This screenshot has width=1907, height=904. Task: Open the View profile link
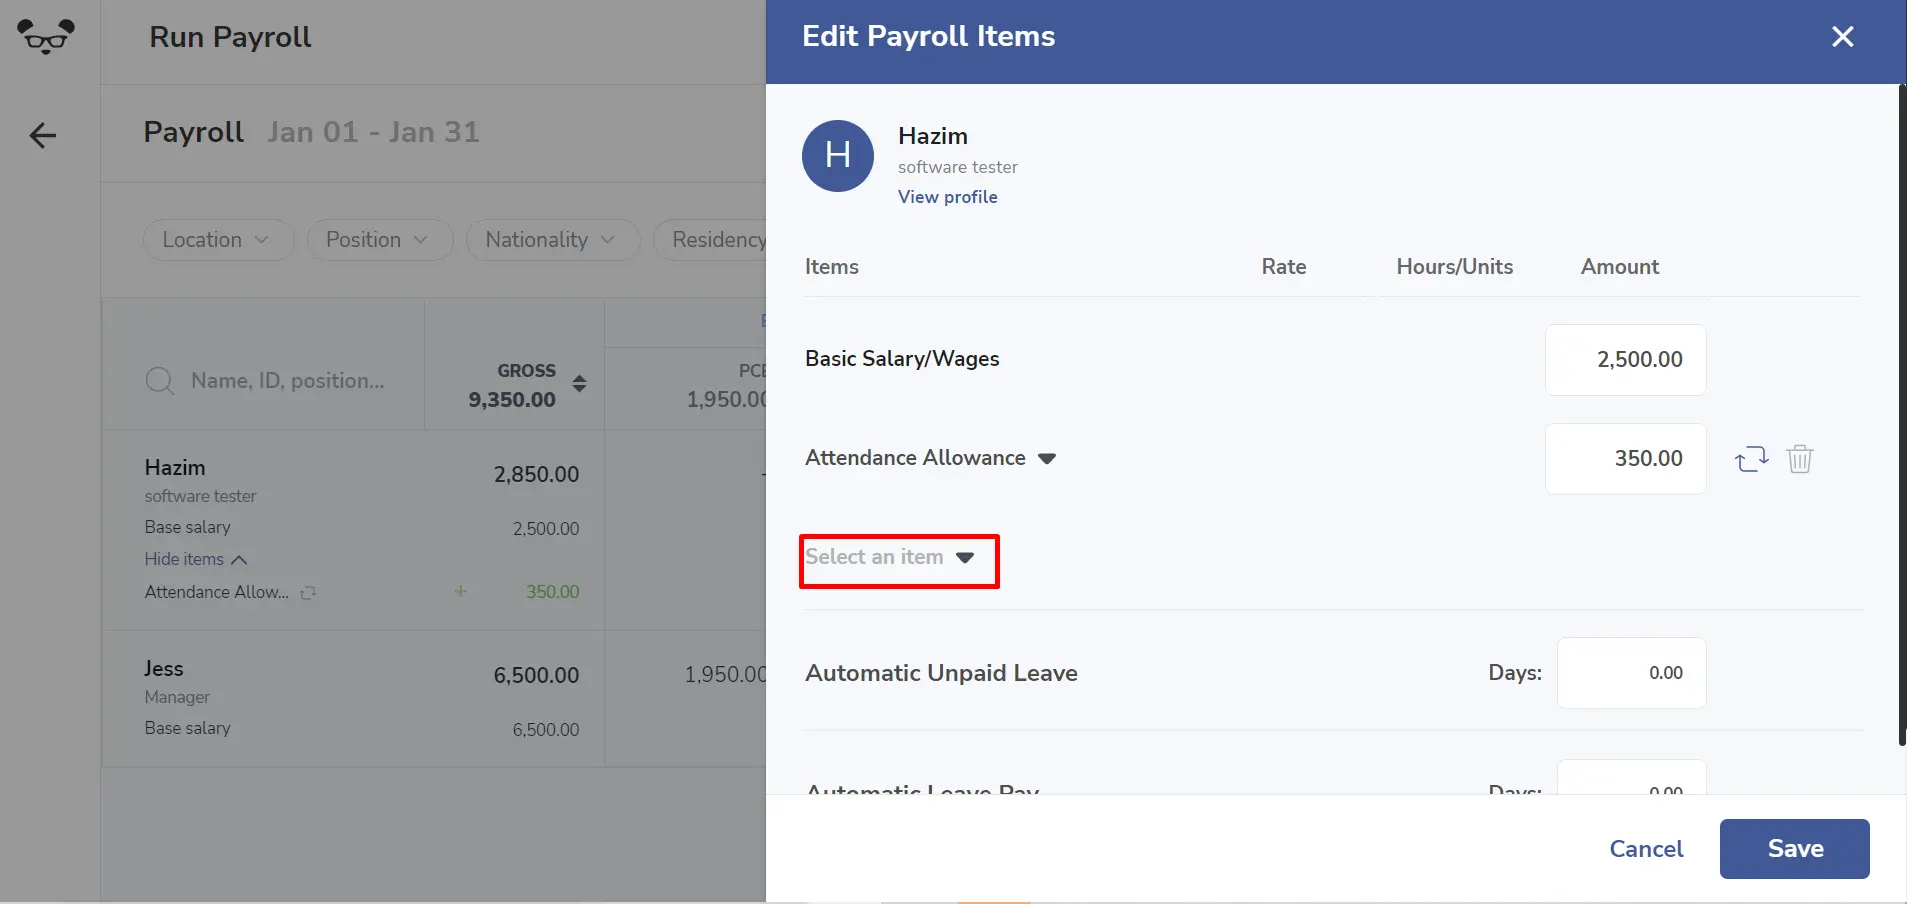tap(947, 197)
